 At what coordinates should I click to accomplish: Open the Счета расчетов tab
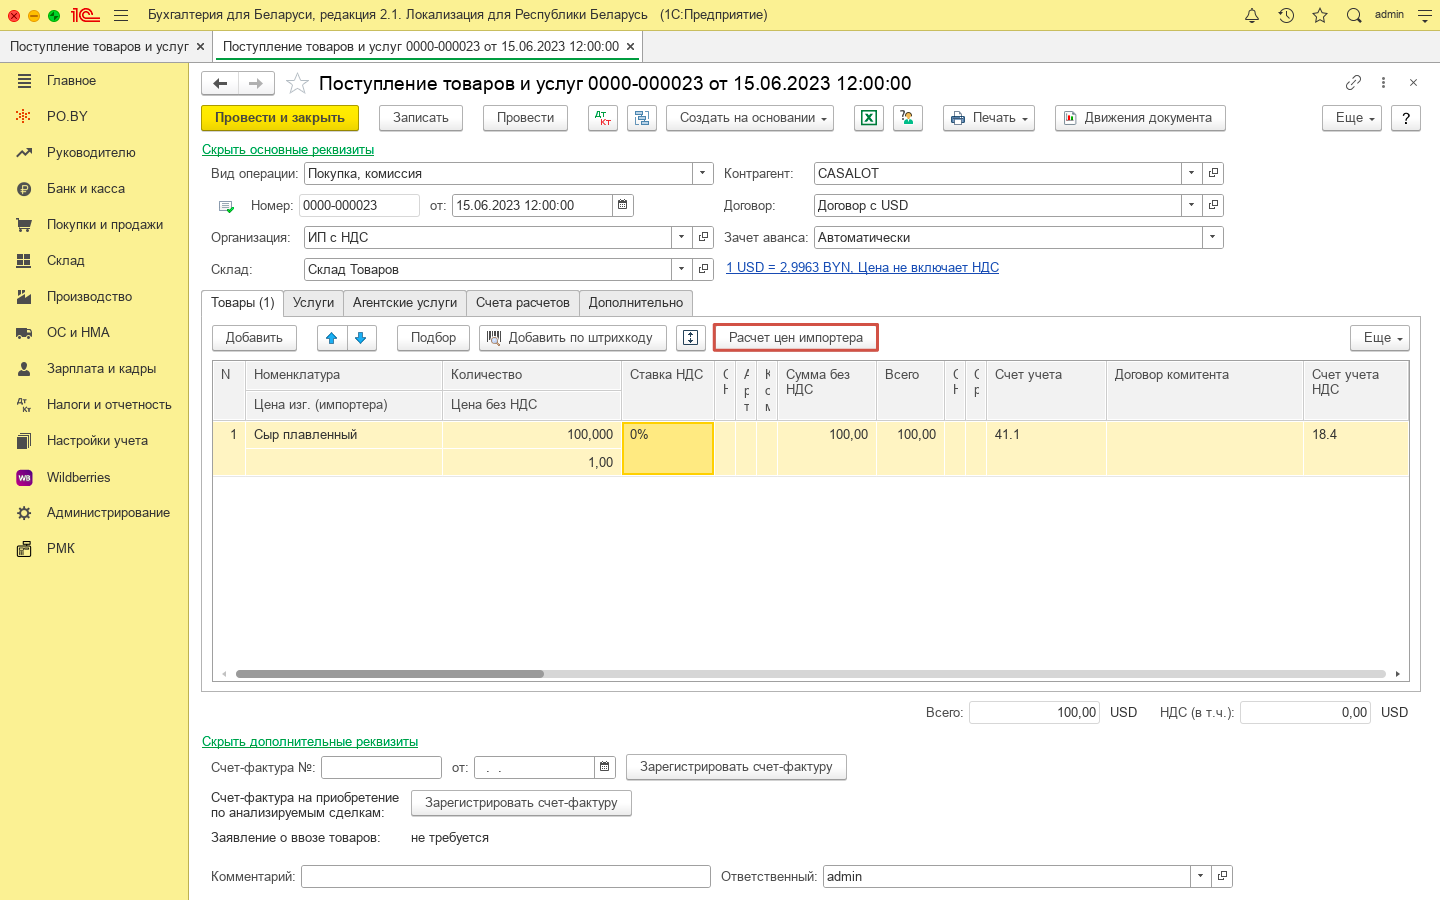click(522, 303)
